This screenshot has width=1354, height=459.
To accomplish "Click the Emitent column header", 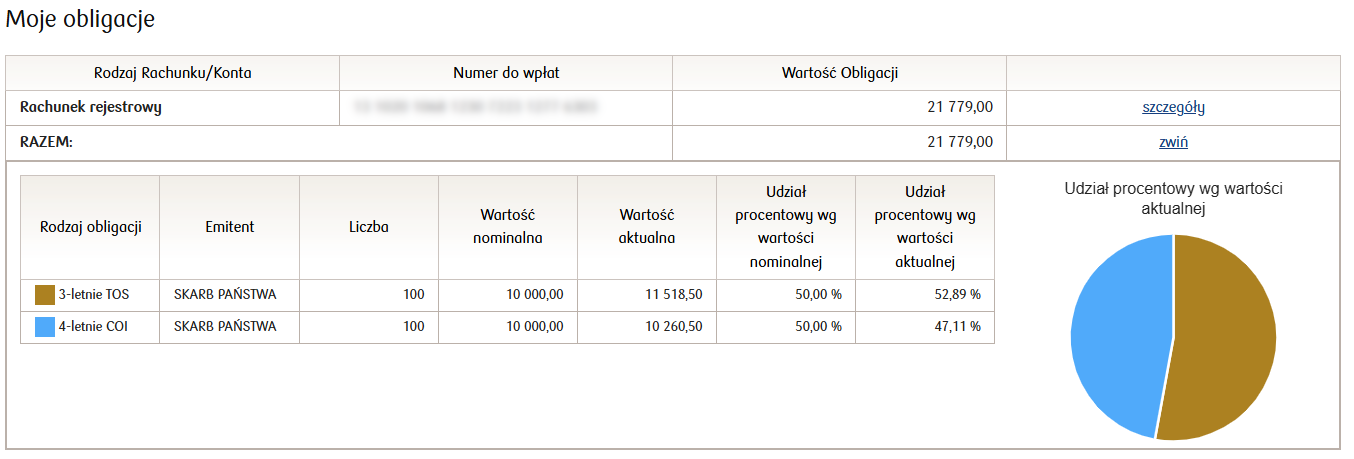I will coord(229,227).
